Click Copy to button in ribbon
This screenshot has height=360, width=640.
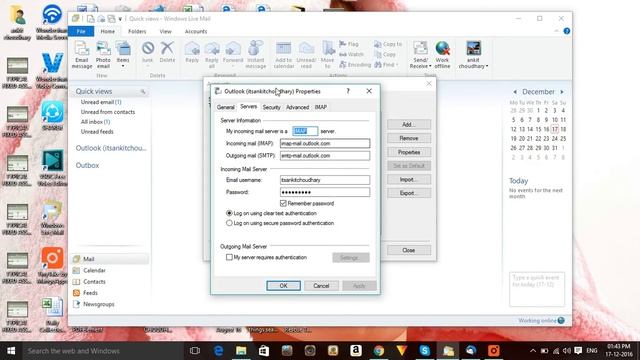pos(388,44)
